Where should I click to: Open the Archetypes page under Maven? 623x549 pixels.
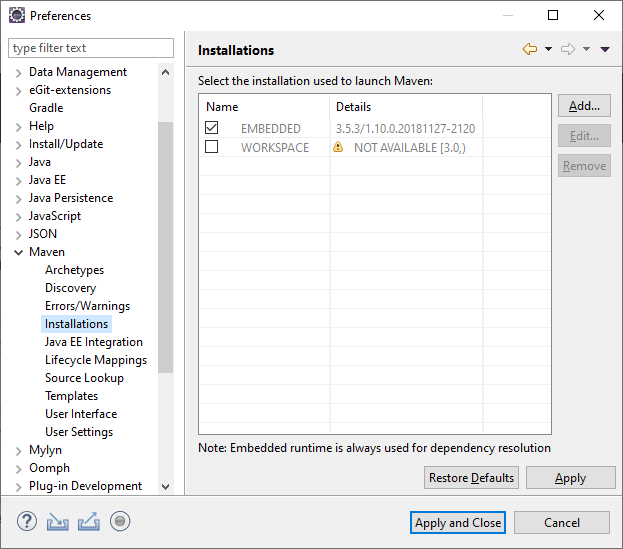pos(74,270)
